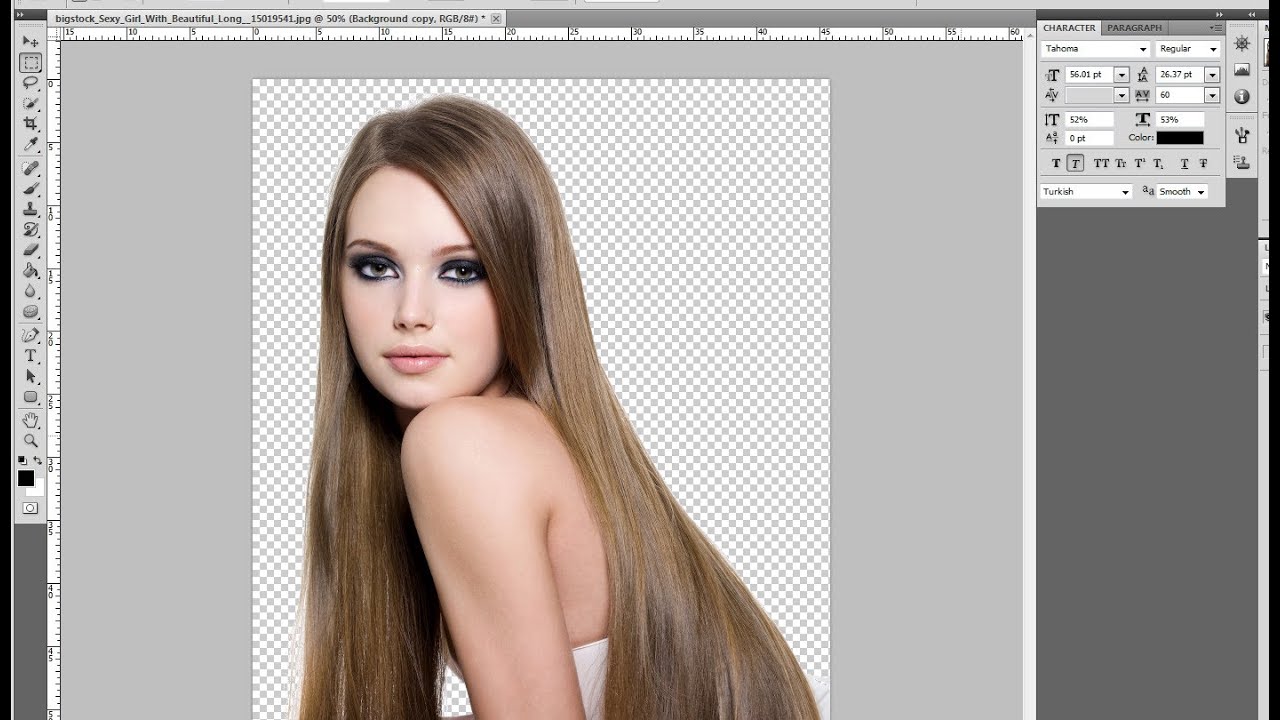This screenshot has width=1280, height=720.
Task: Open the Tahoma font family dropdown
Action: [1096, 49]
